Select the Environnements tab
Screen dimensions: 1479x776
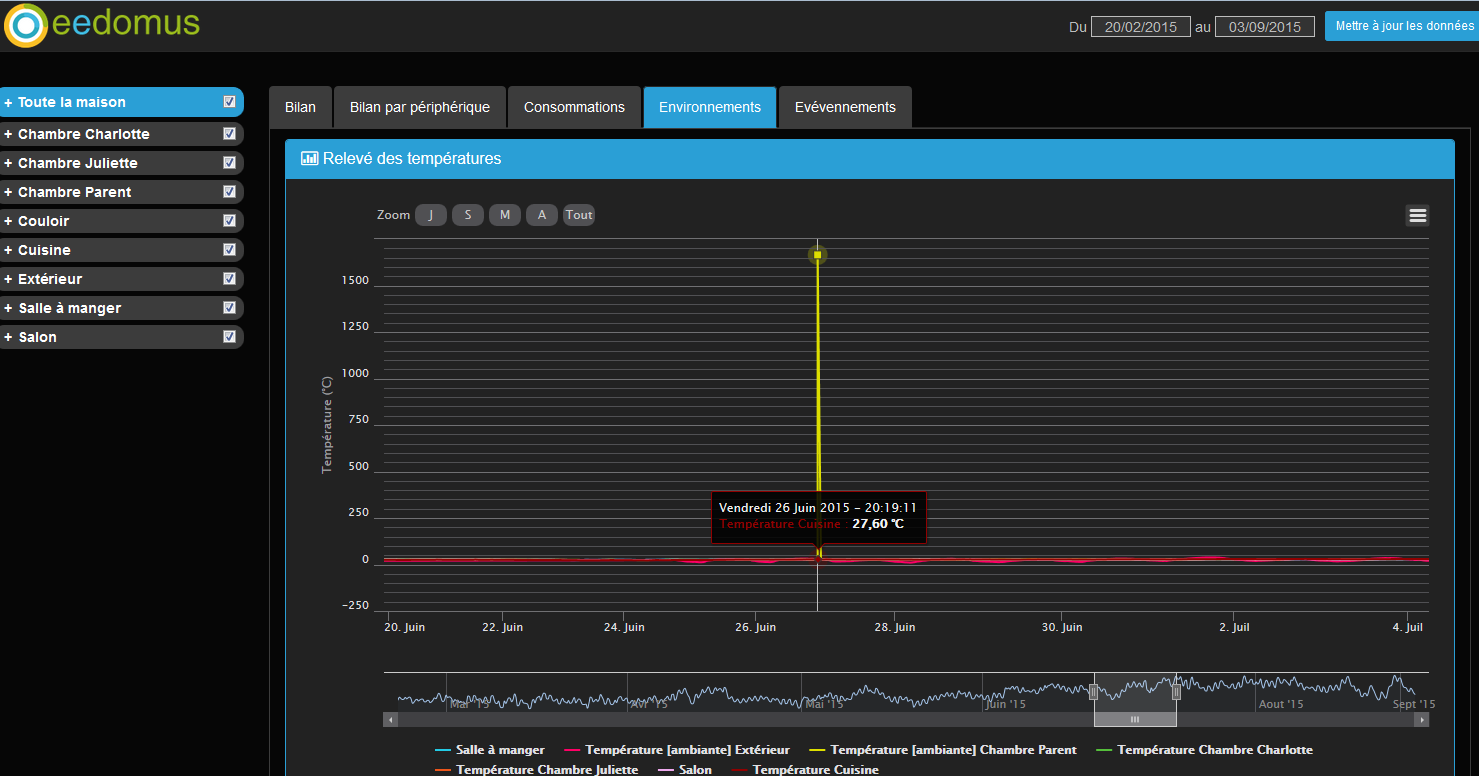[710, 107]
